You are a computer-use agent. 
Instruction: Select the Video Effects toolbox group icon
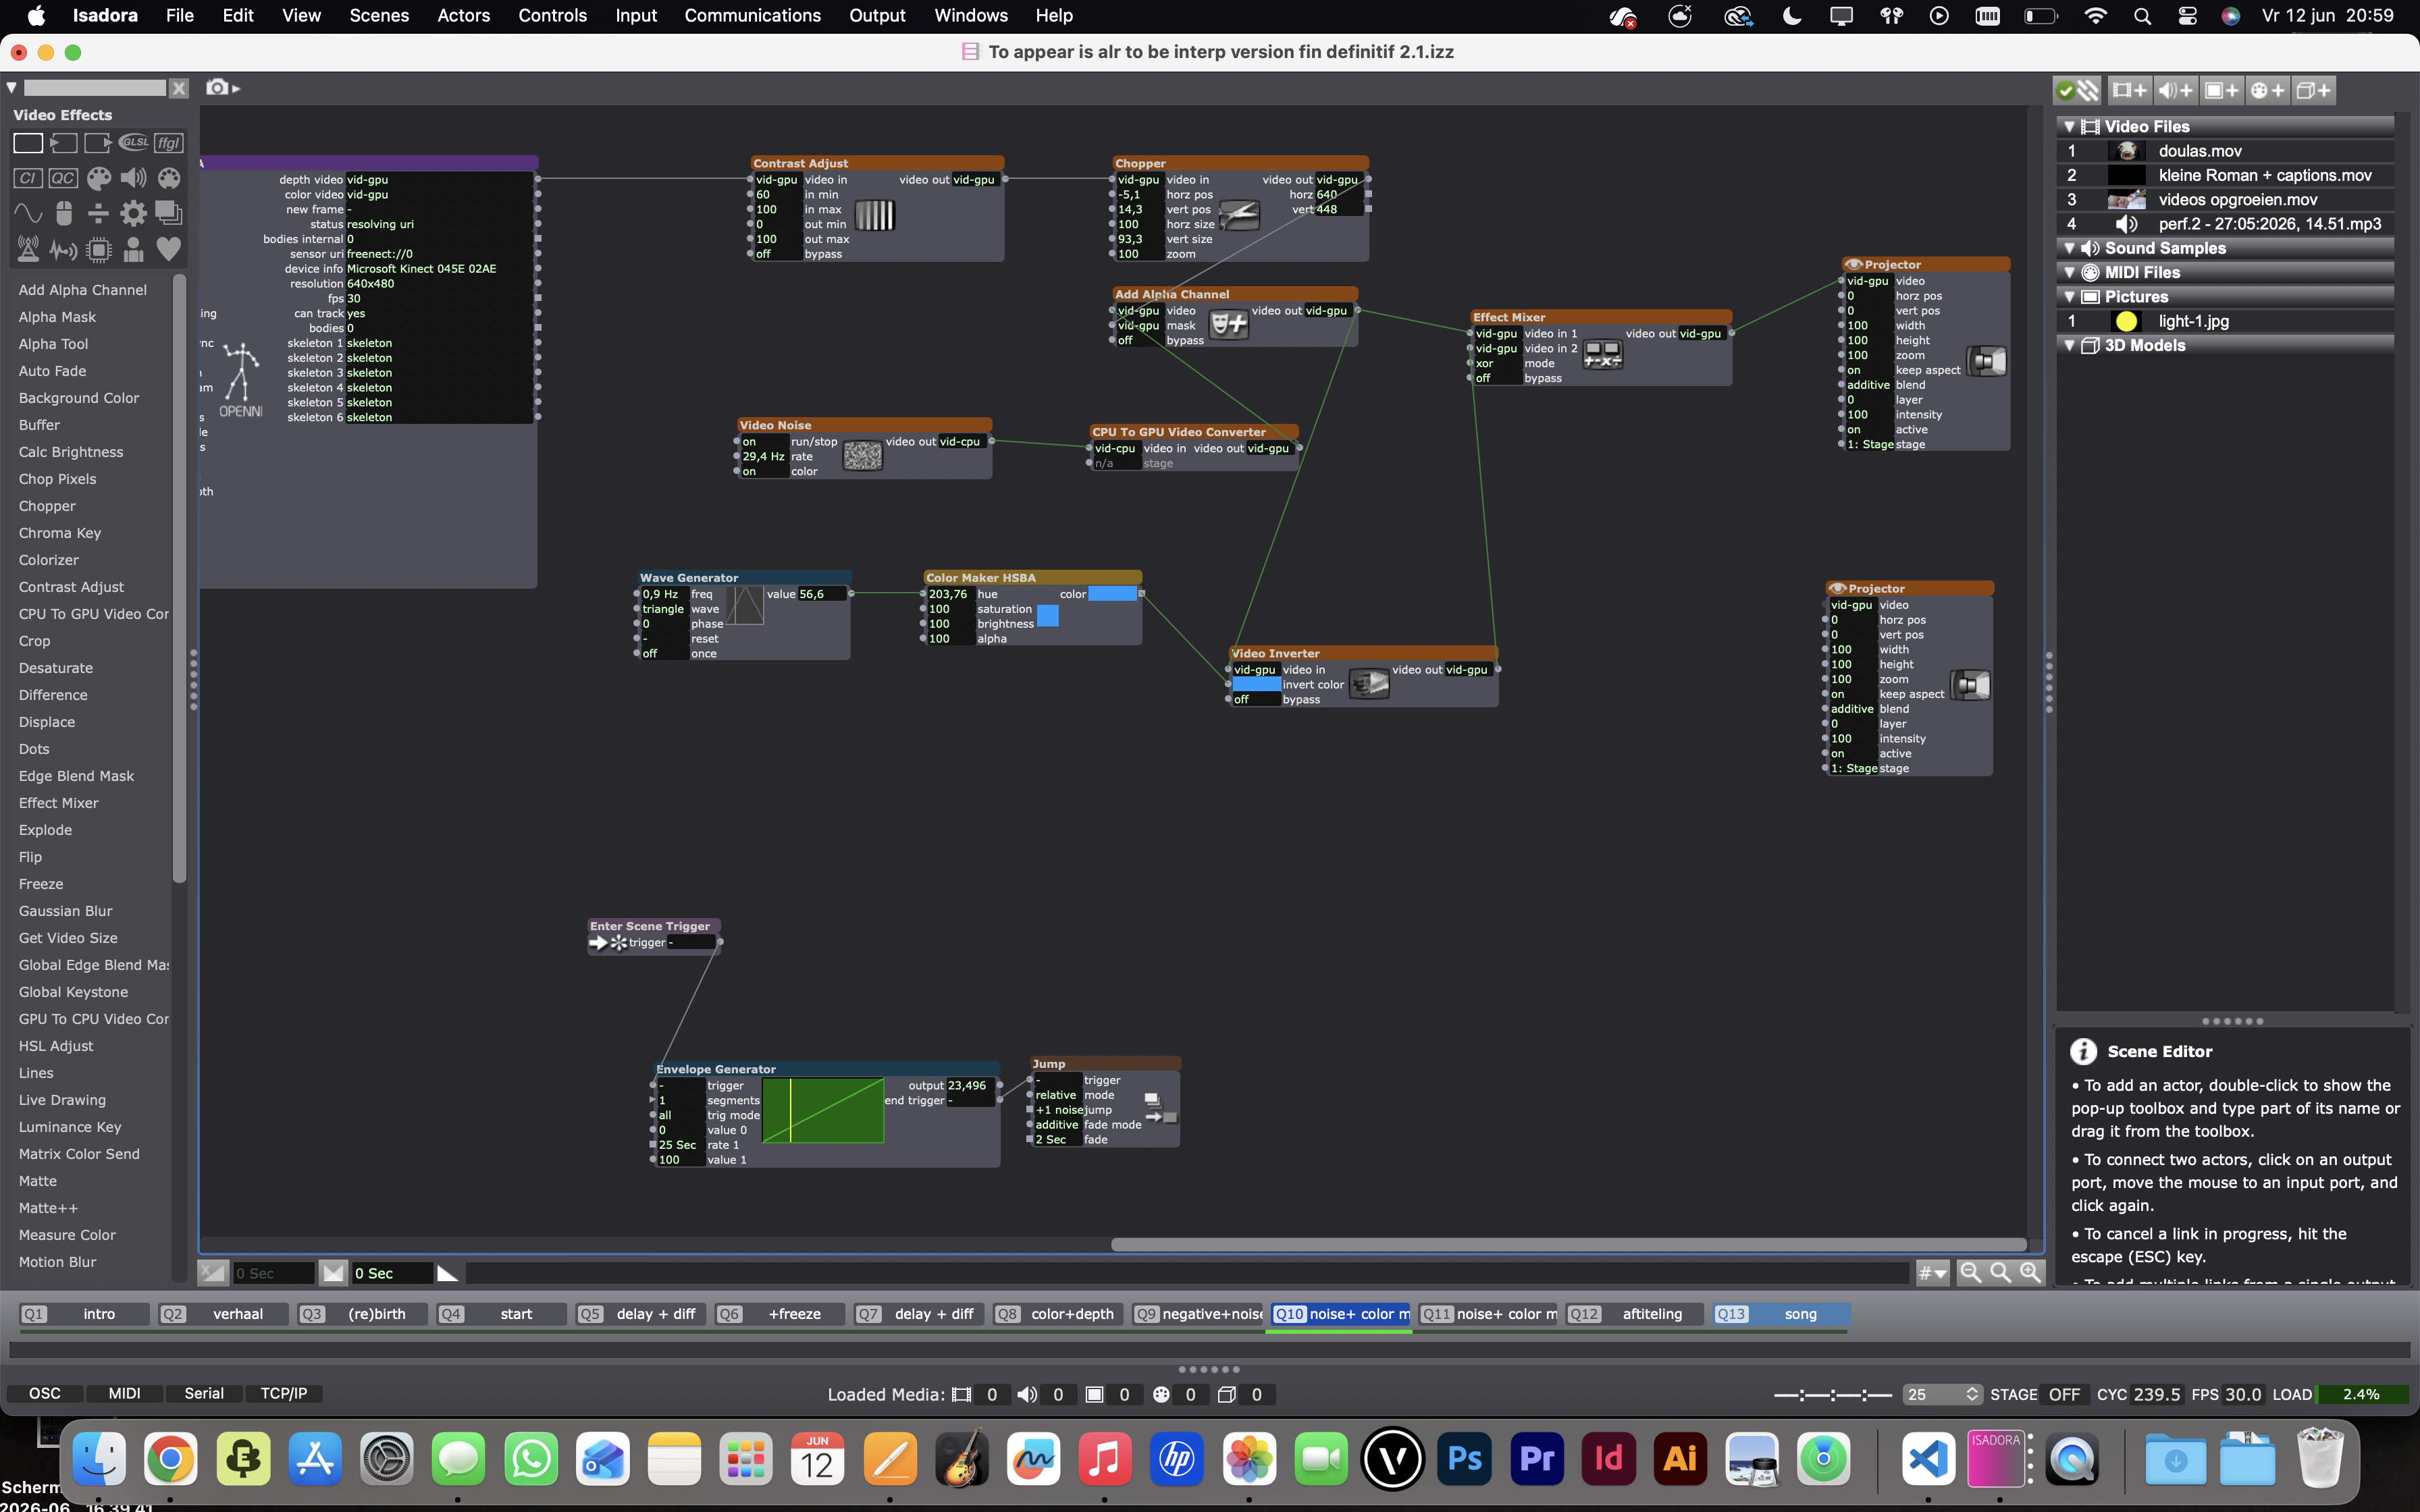click(x=27, y=143)
